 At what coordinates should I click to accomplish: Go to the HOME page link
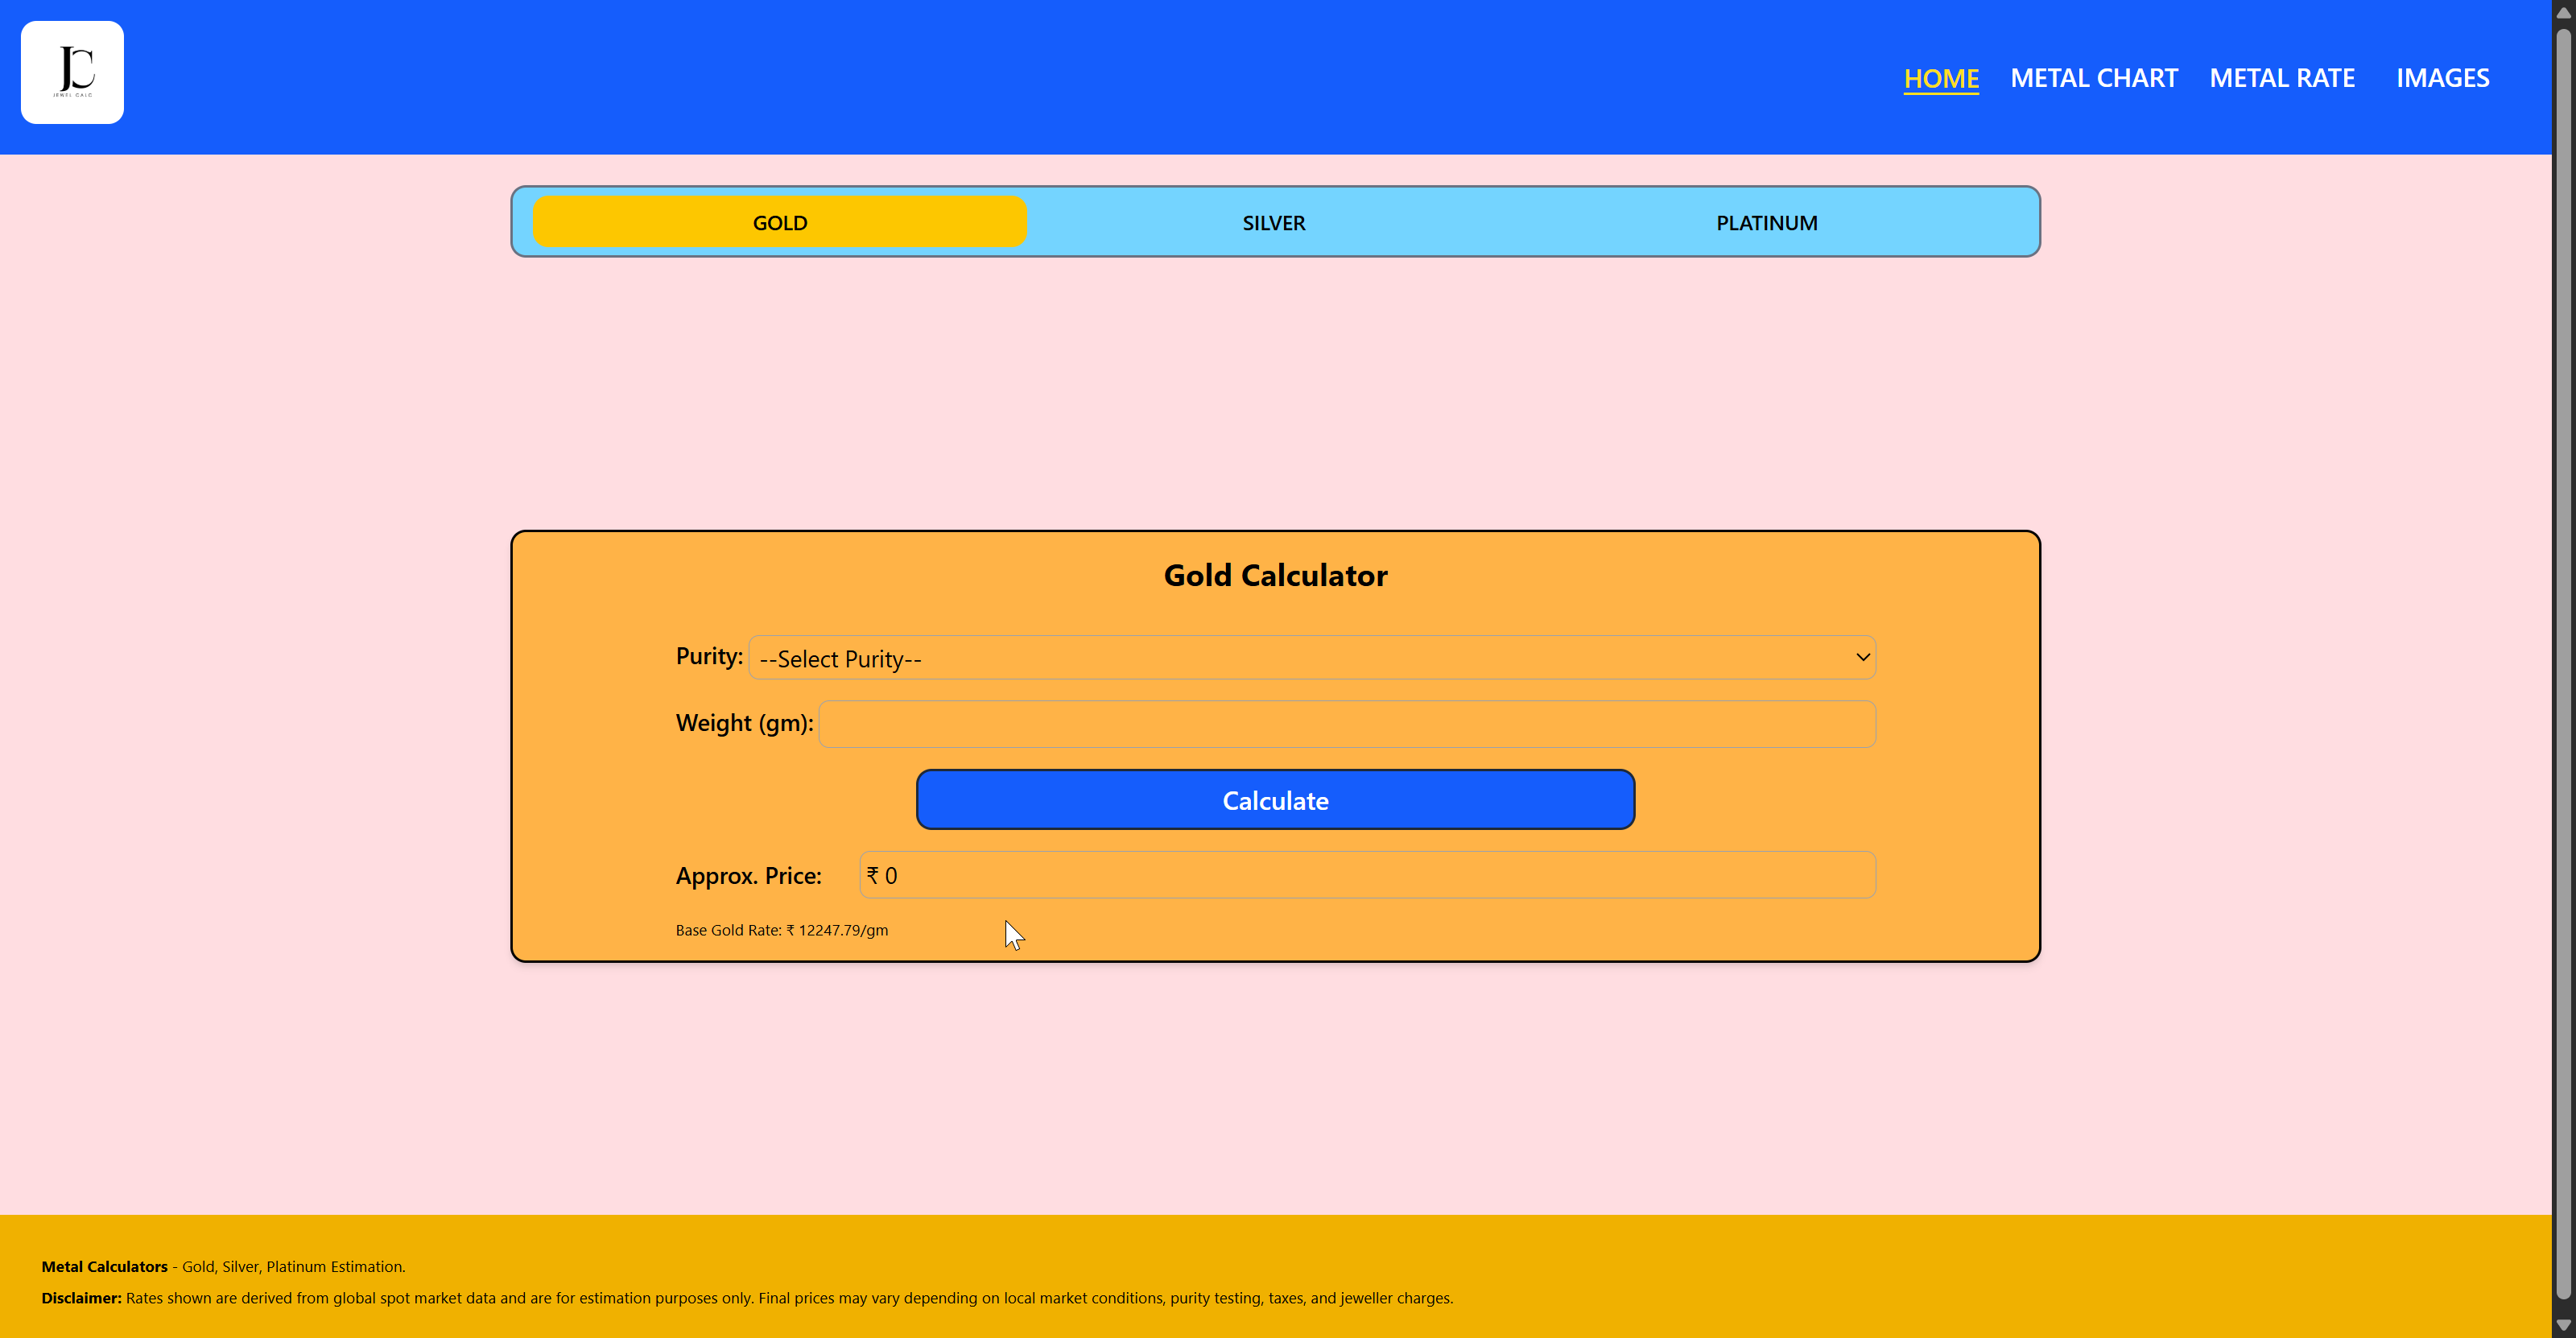point(1940,78)
